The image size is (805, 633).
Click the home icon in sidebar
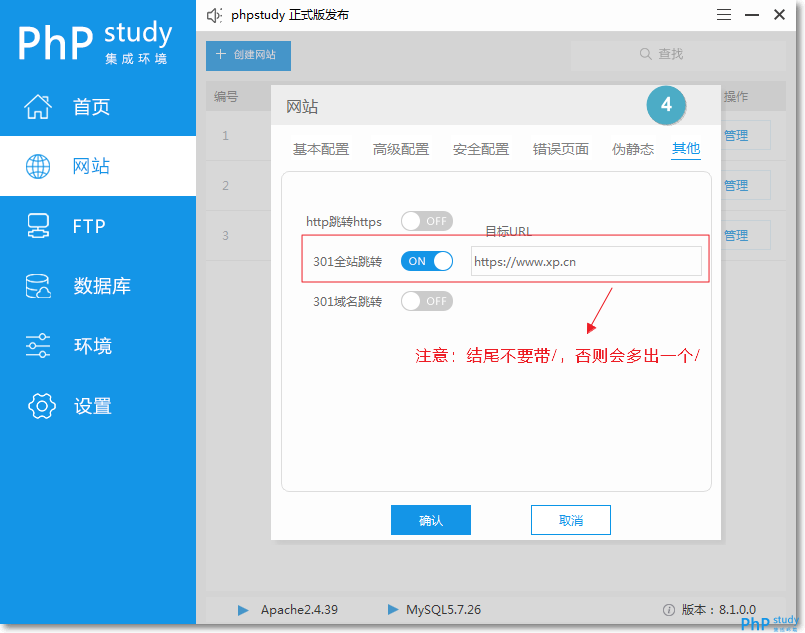pyautogui.click(x=38, y=107)
